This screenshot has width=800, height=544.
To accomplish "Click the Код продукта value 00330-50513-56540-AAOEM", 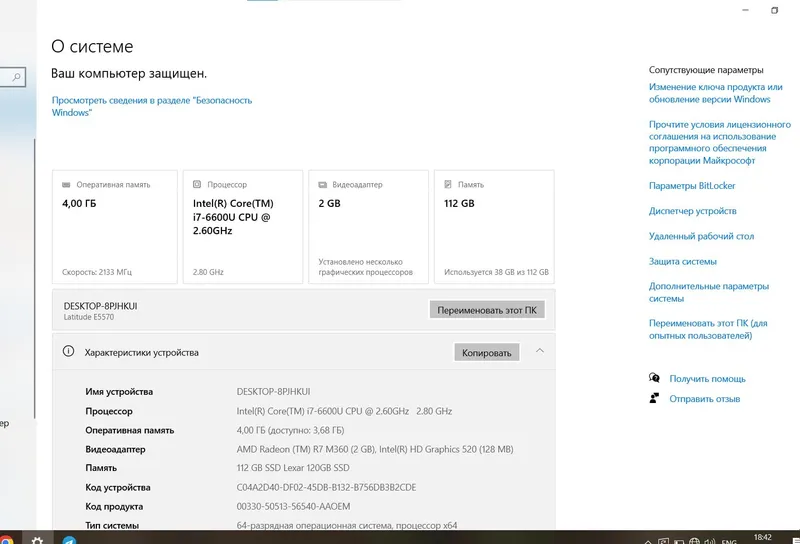I will (293, 506).
